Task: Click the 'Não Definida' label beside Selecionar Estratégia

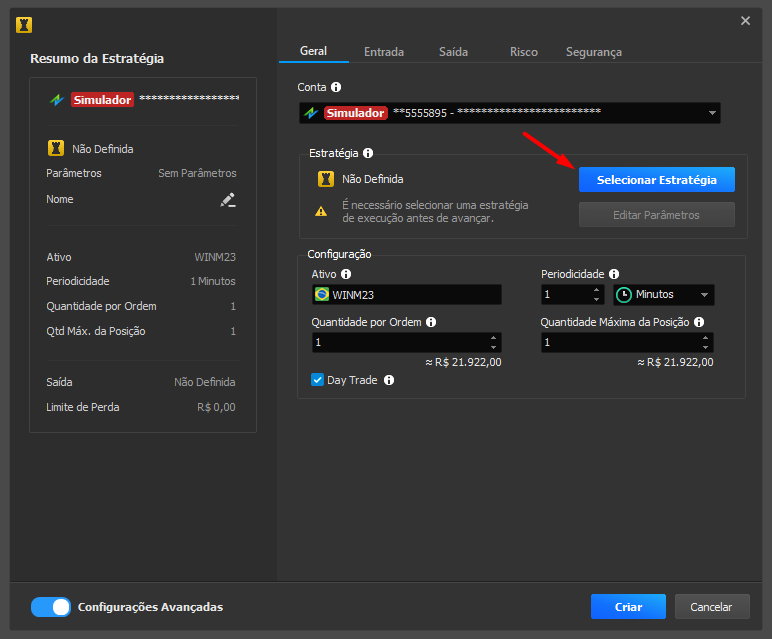Action: (x=373, y=179)
